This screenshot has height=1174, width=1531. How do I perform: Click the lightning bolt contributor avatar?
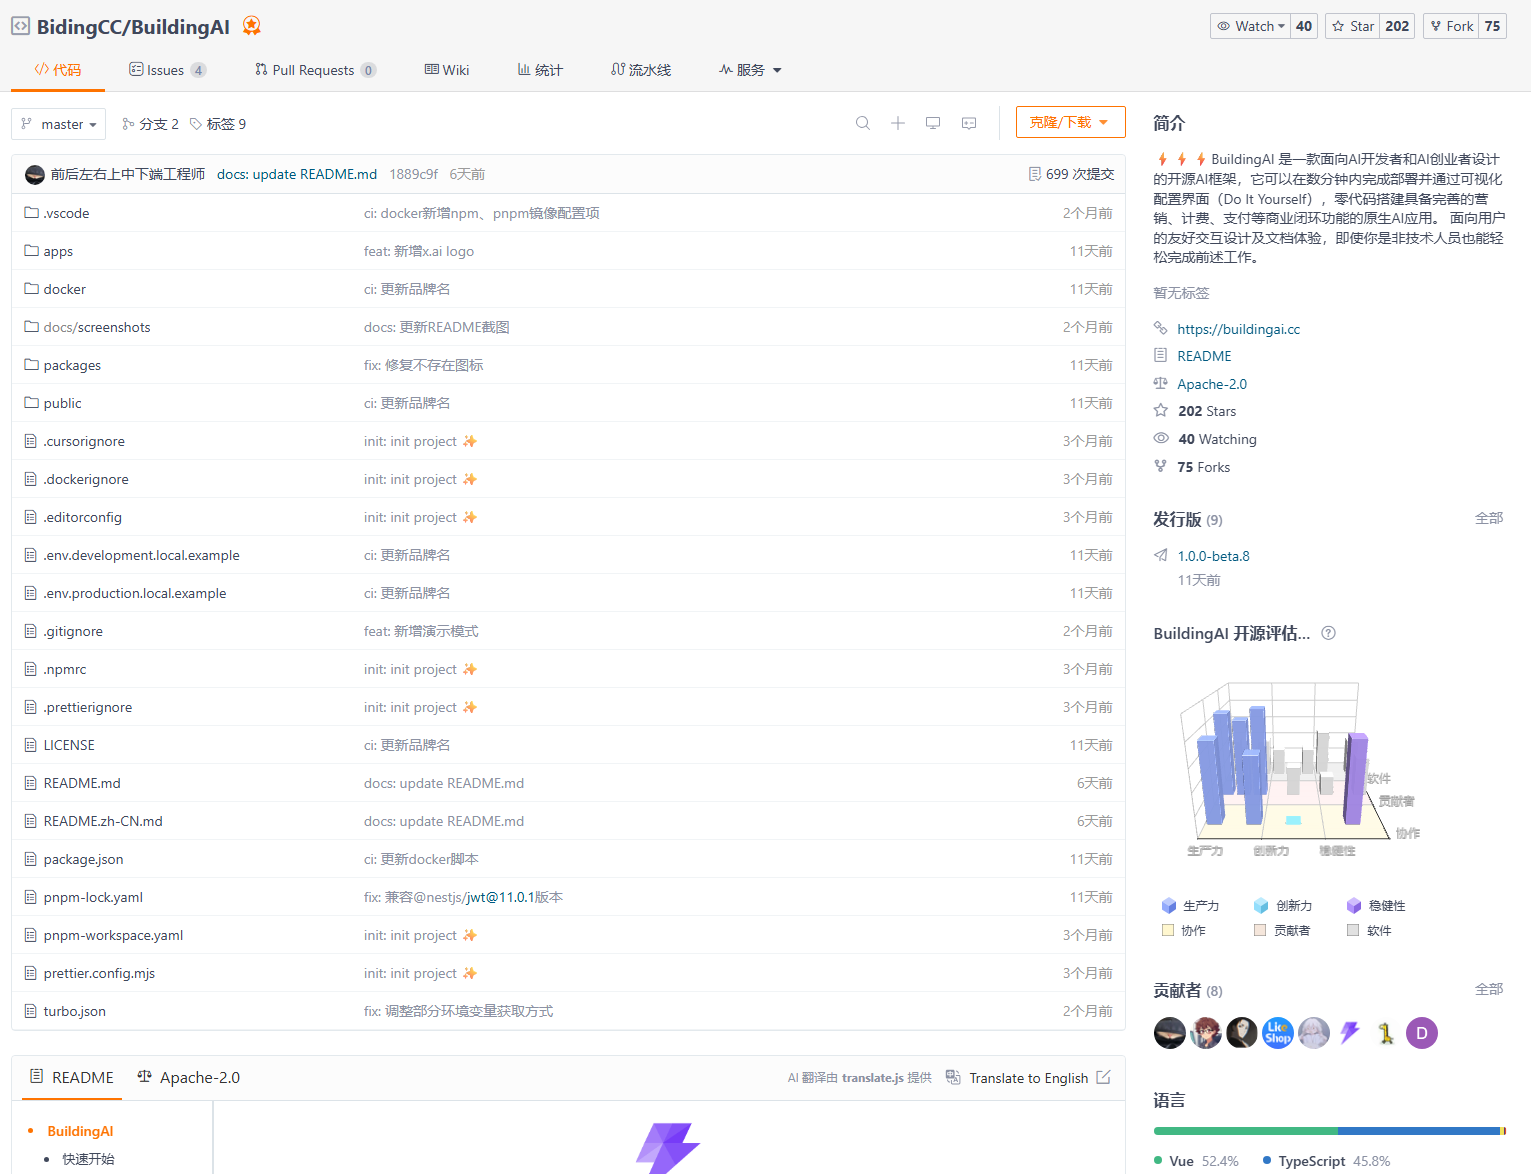point(1350,1033)
